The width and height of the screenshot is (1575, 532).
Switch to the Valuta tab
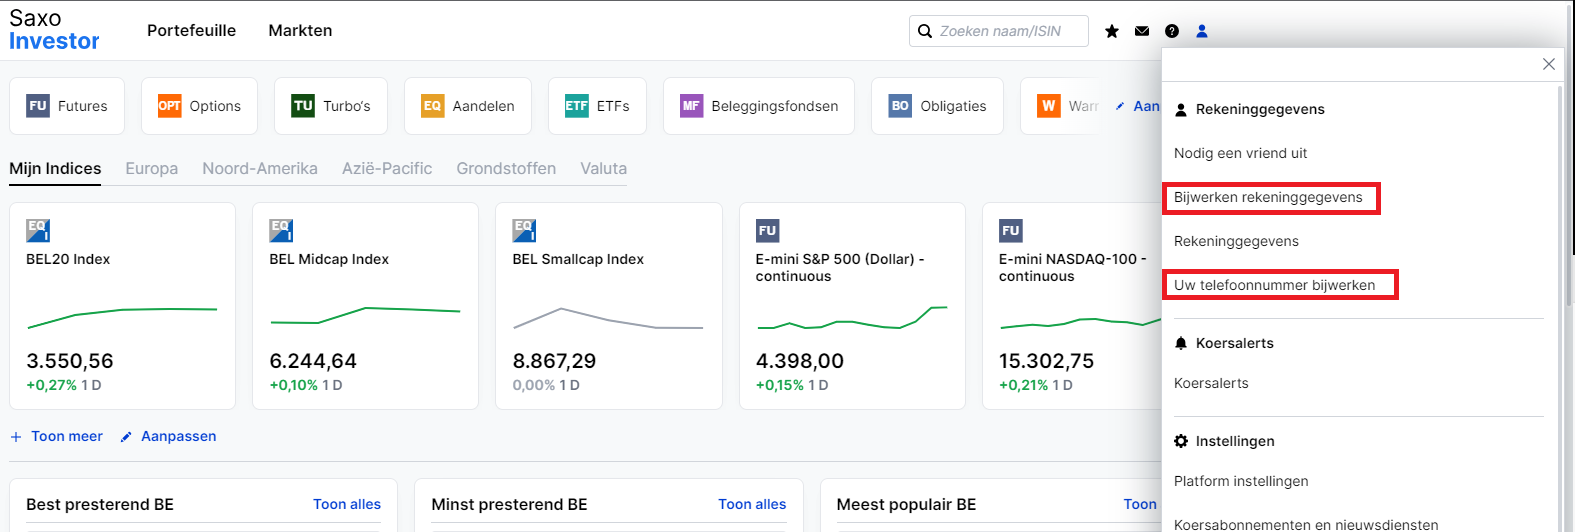604,168
